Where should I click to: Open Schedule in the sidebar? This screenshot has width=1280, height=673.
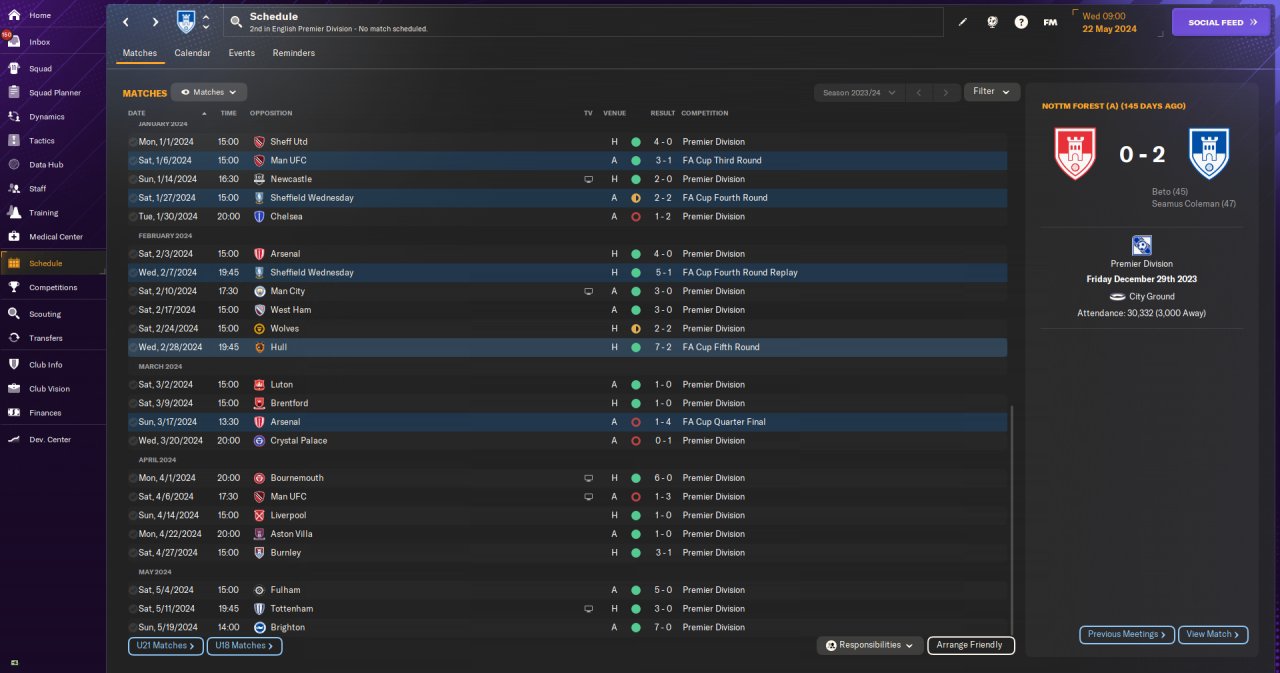[54, 263]
